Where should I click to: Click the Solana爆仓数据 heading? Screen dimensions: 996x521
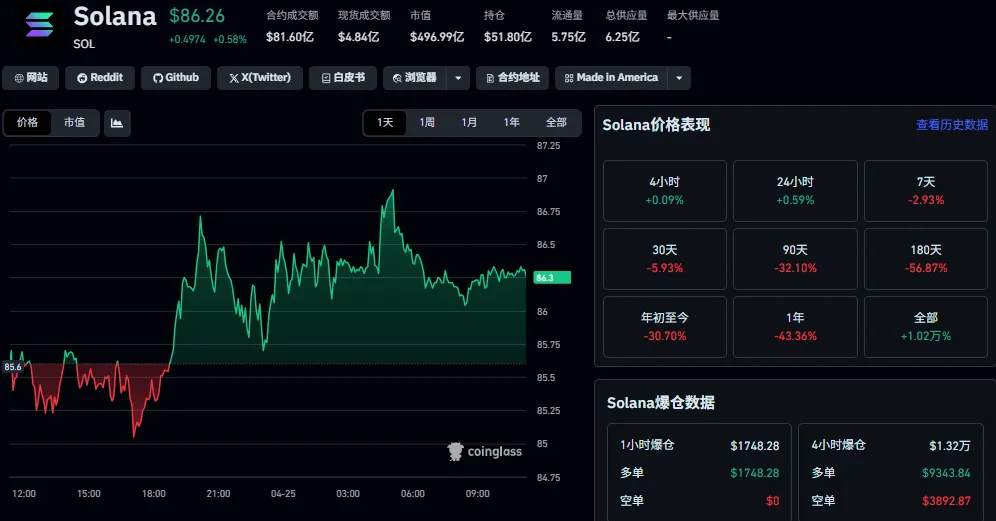tap(661, 403)
